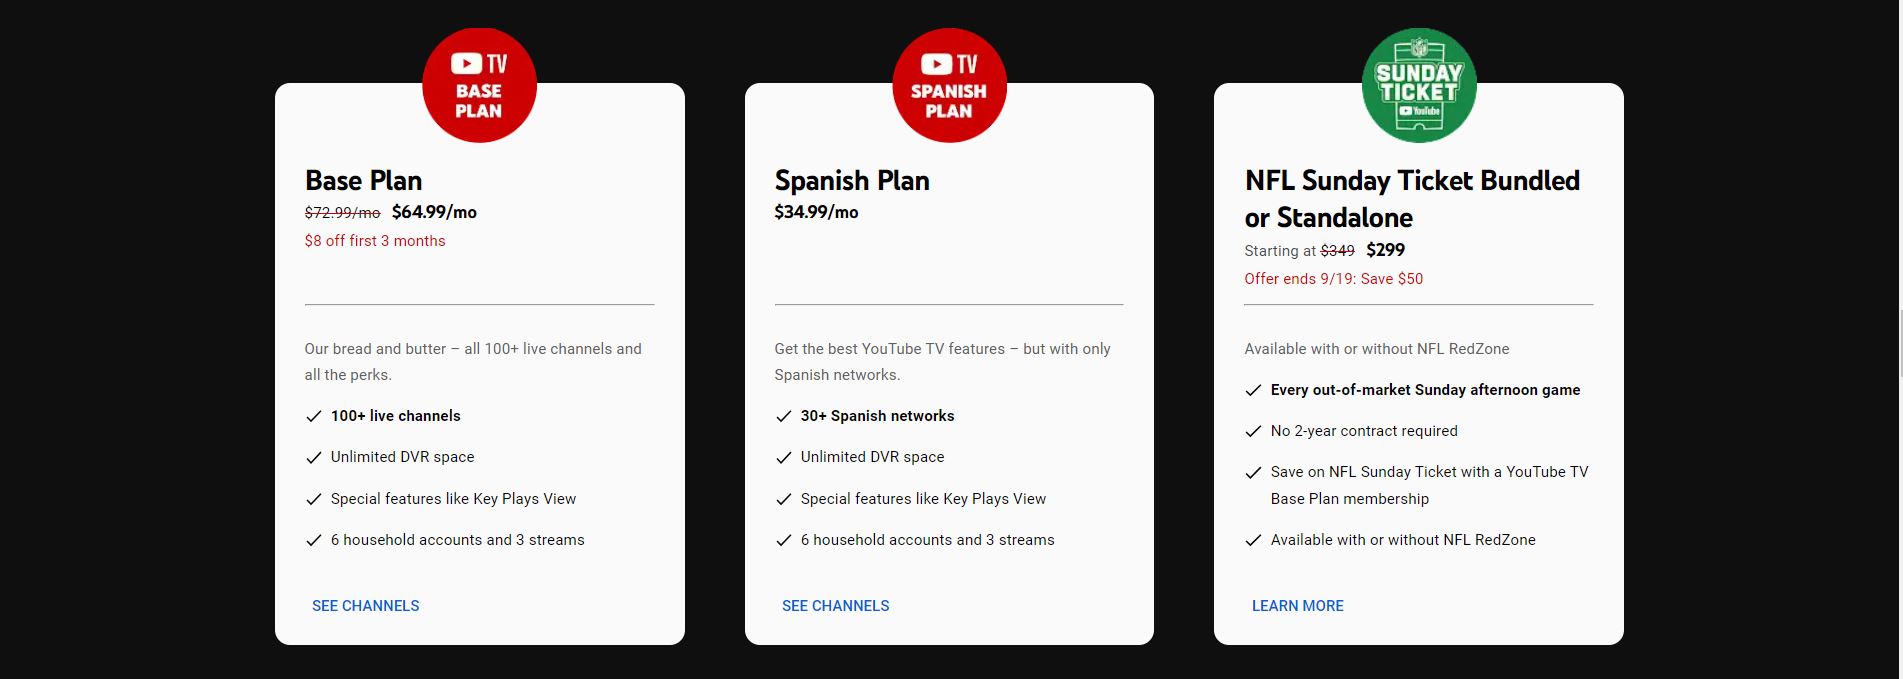Image resolution: width=1903 pixels, height=679 pixels.
Task: Click the checkmark beside 100+ live channels
Action: (x=312, y=415)
